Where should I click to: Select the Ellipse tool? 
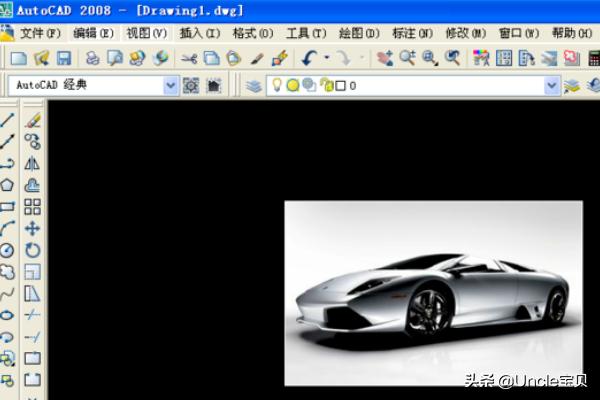click(7, 315)
